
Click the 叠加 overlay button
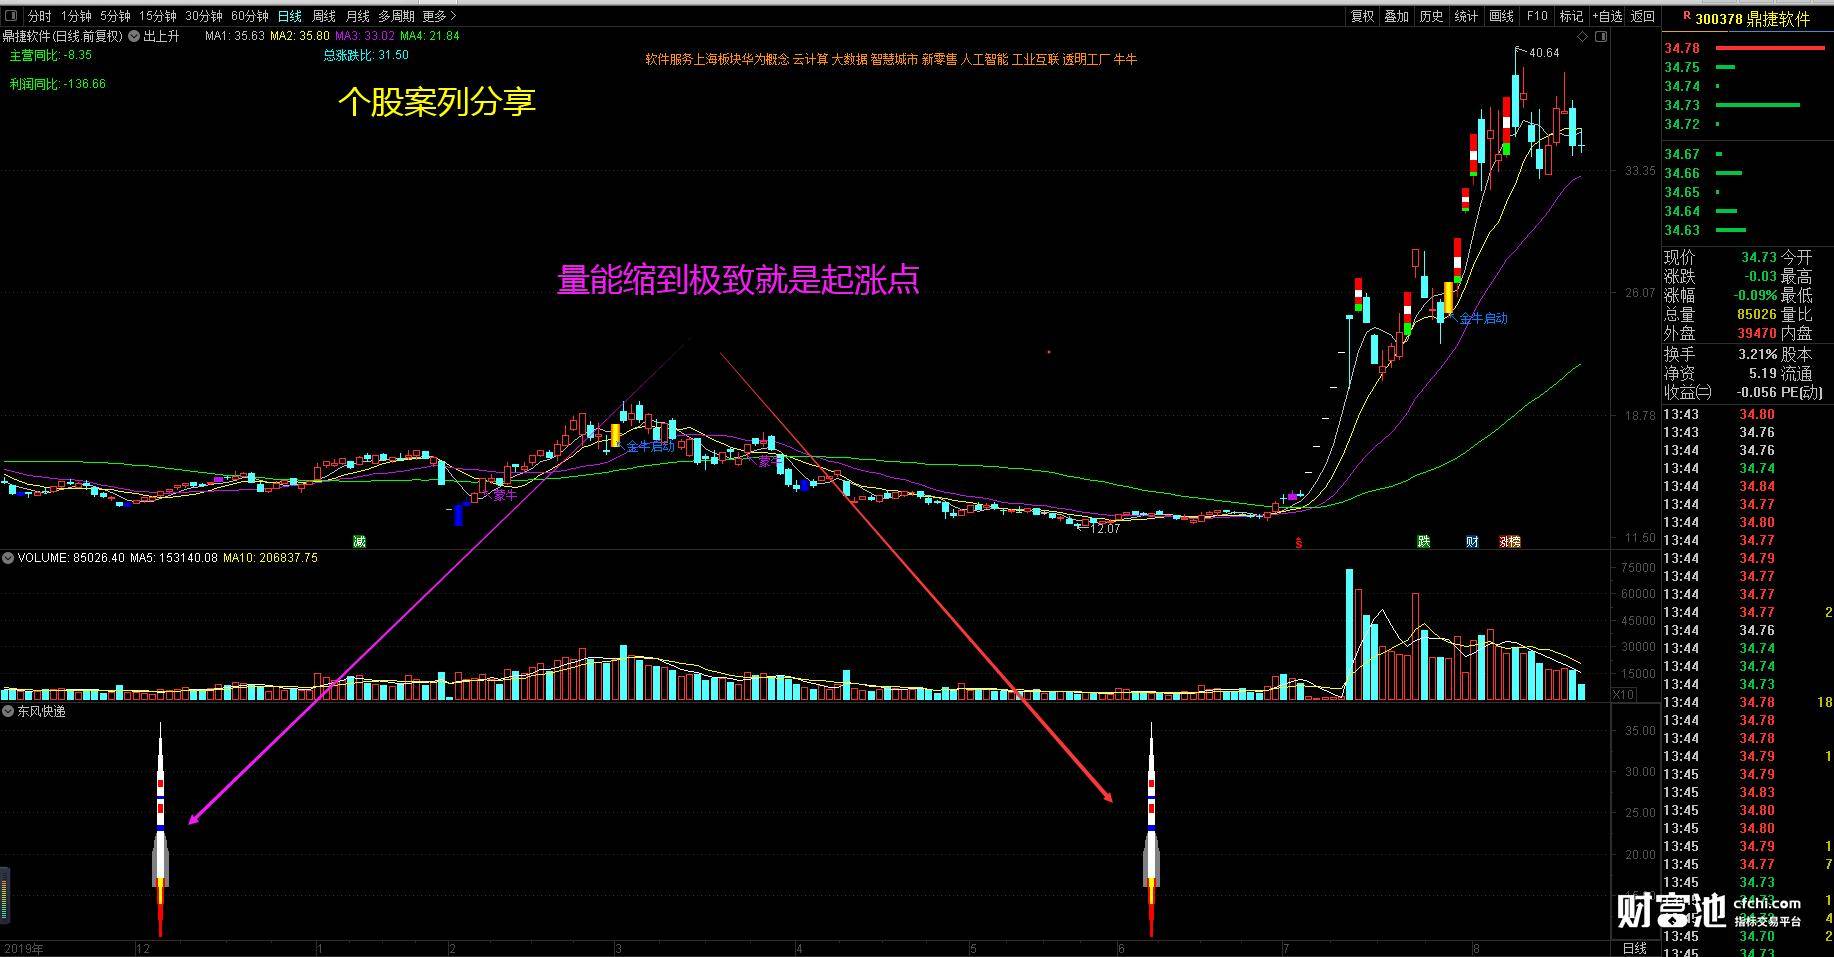coord(1397,16)
